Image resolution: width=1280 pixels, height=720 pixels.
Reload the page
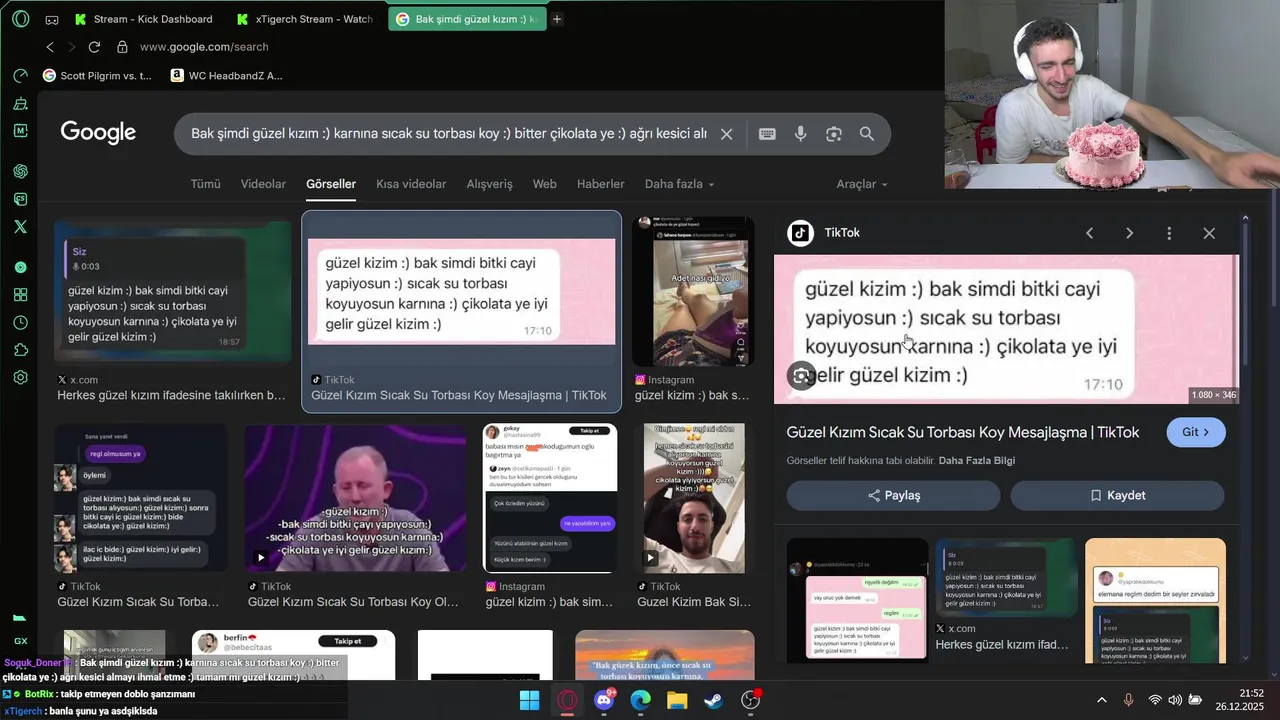tap(94, 47)
